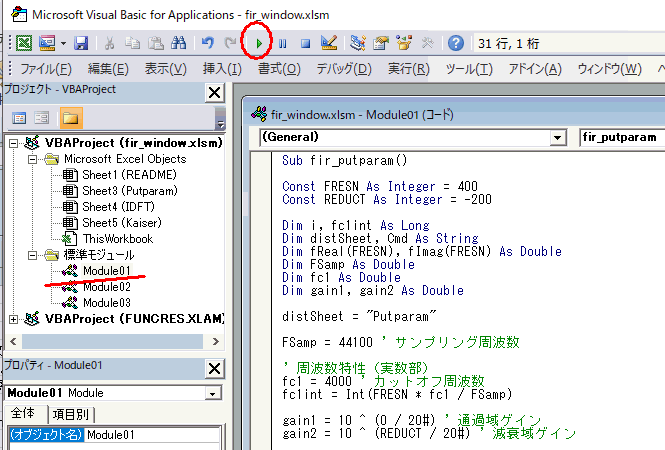Open the ウィンドウ(W) menu
665x450 pixels.
609,68
